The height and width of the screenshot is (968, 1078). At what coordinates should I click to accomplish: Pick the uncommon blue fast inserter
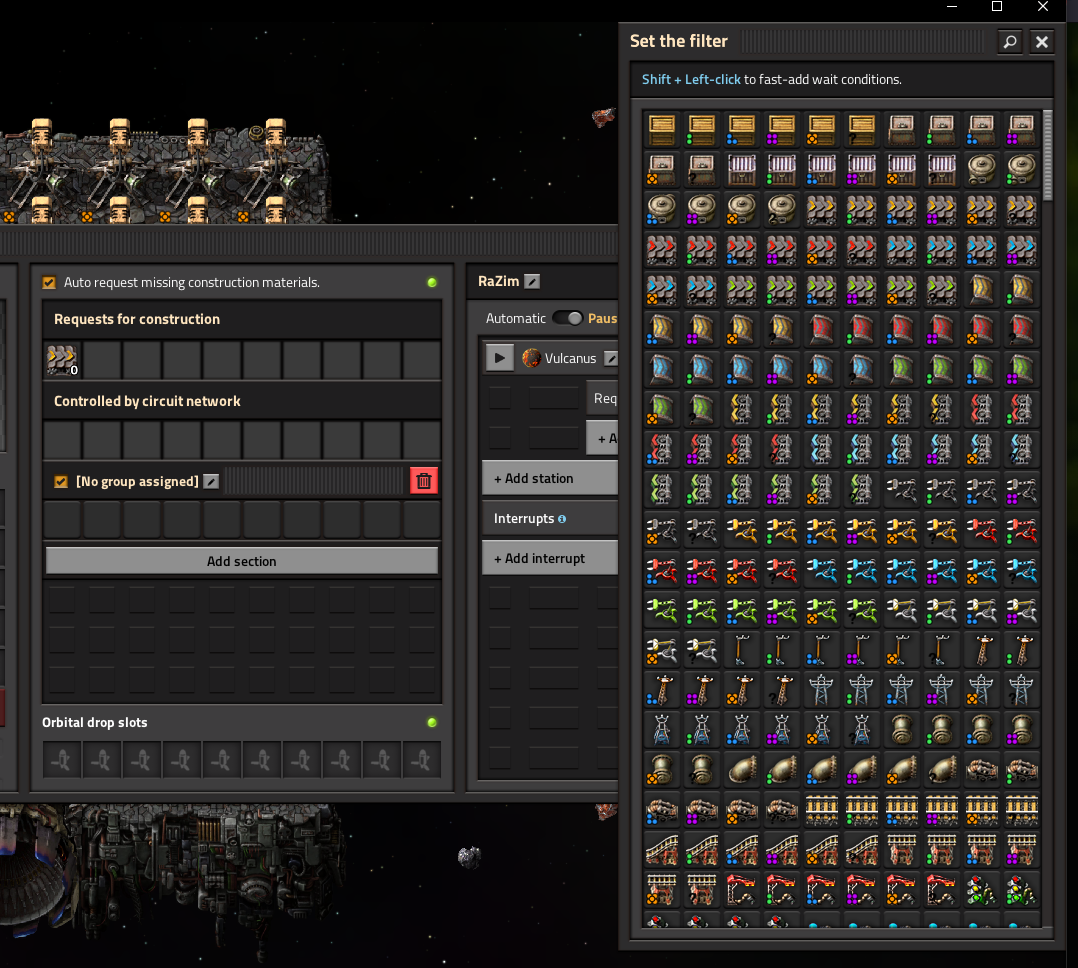pyautogui.click(x=861, y=568)
